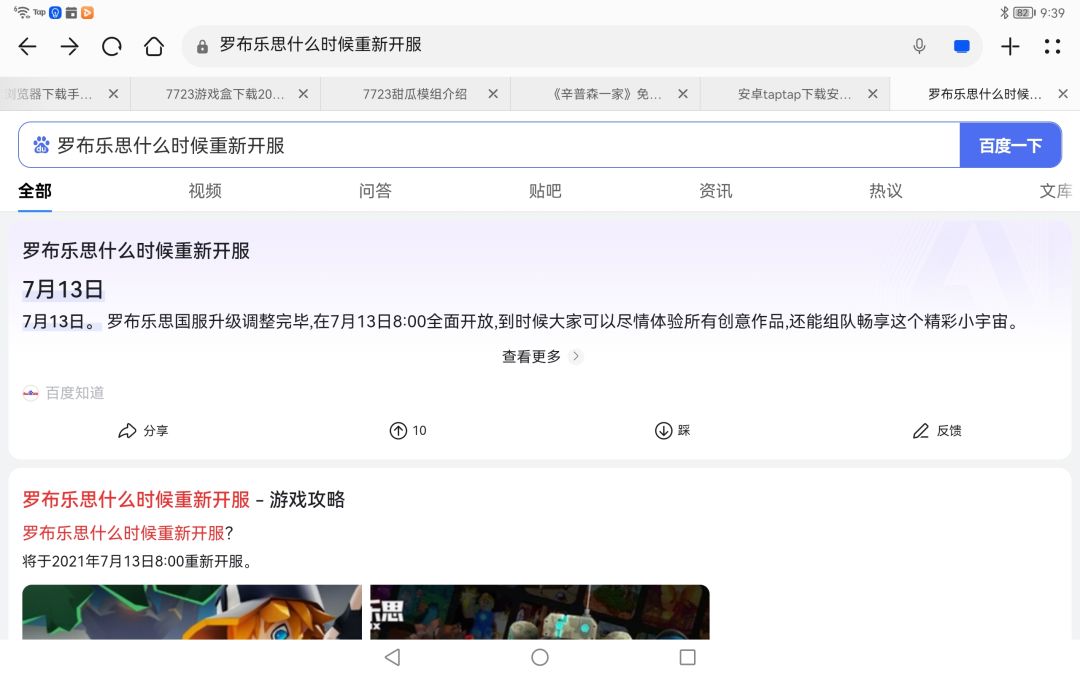Switch to the 安卓taptap下载安 tab

[794, 94]
